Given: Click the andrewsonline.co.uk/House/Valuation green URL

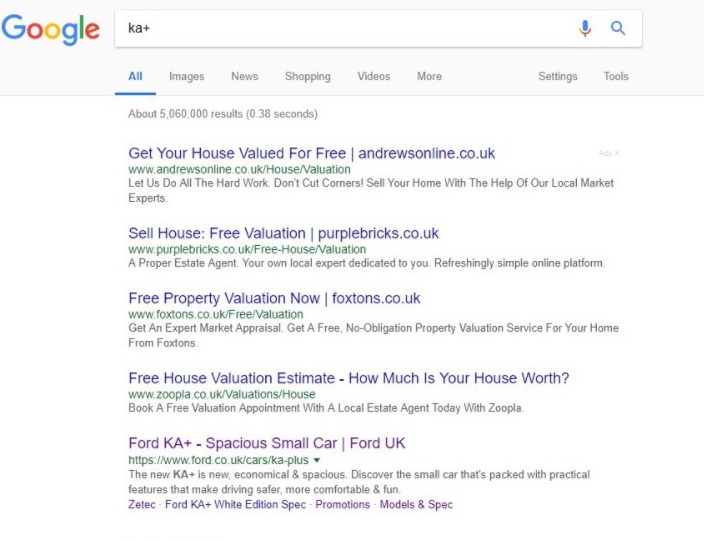Looking at the screenshot, I should pyautogui.click(x=239, y=169).
